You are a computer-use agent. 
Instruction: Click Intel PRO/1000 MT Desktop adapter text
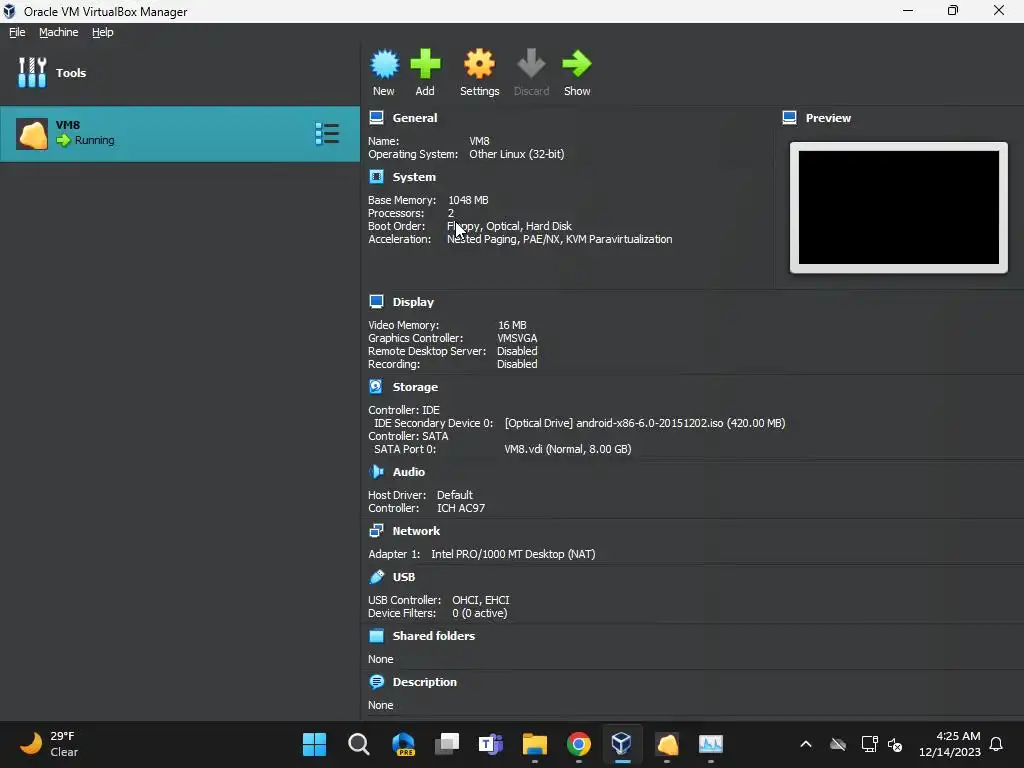[x=513, y=554]
